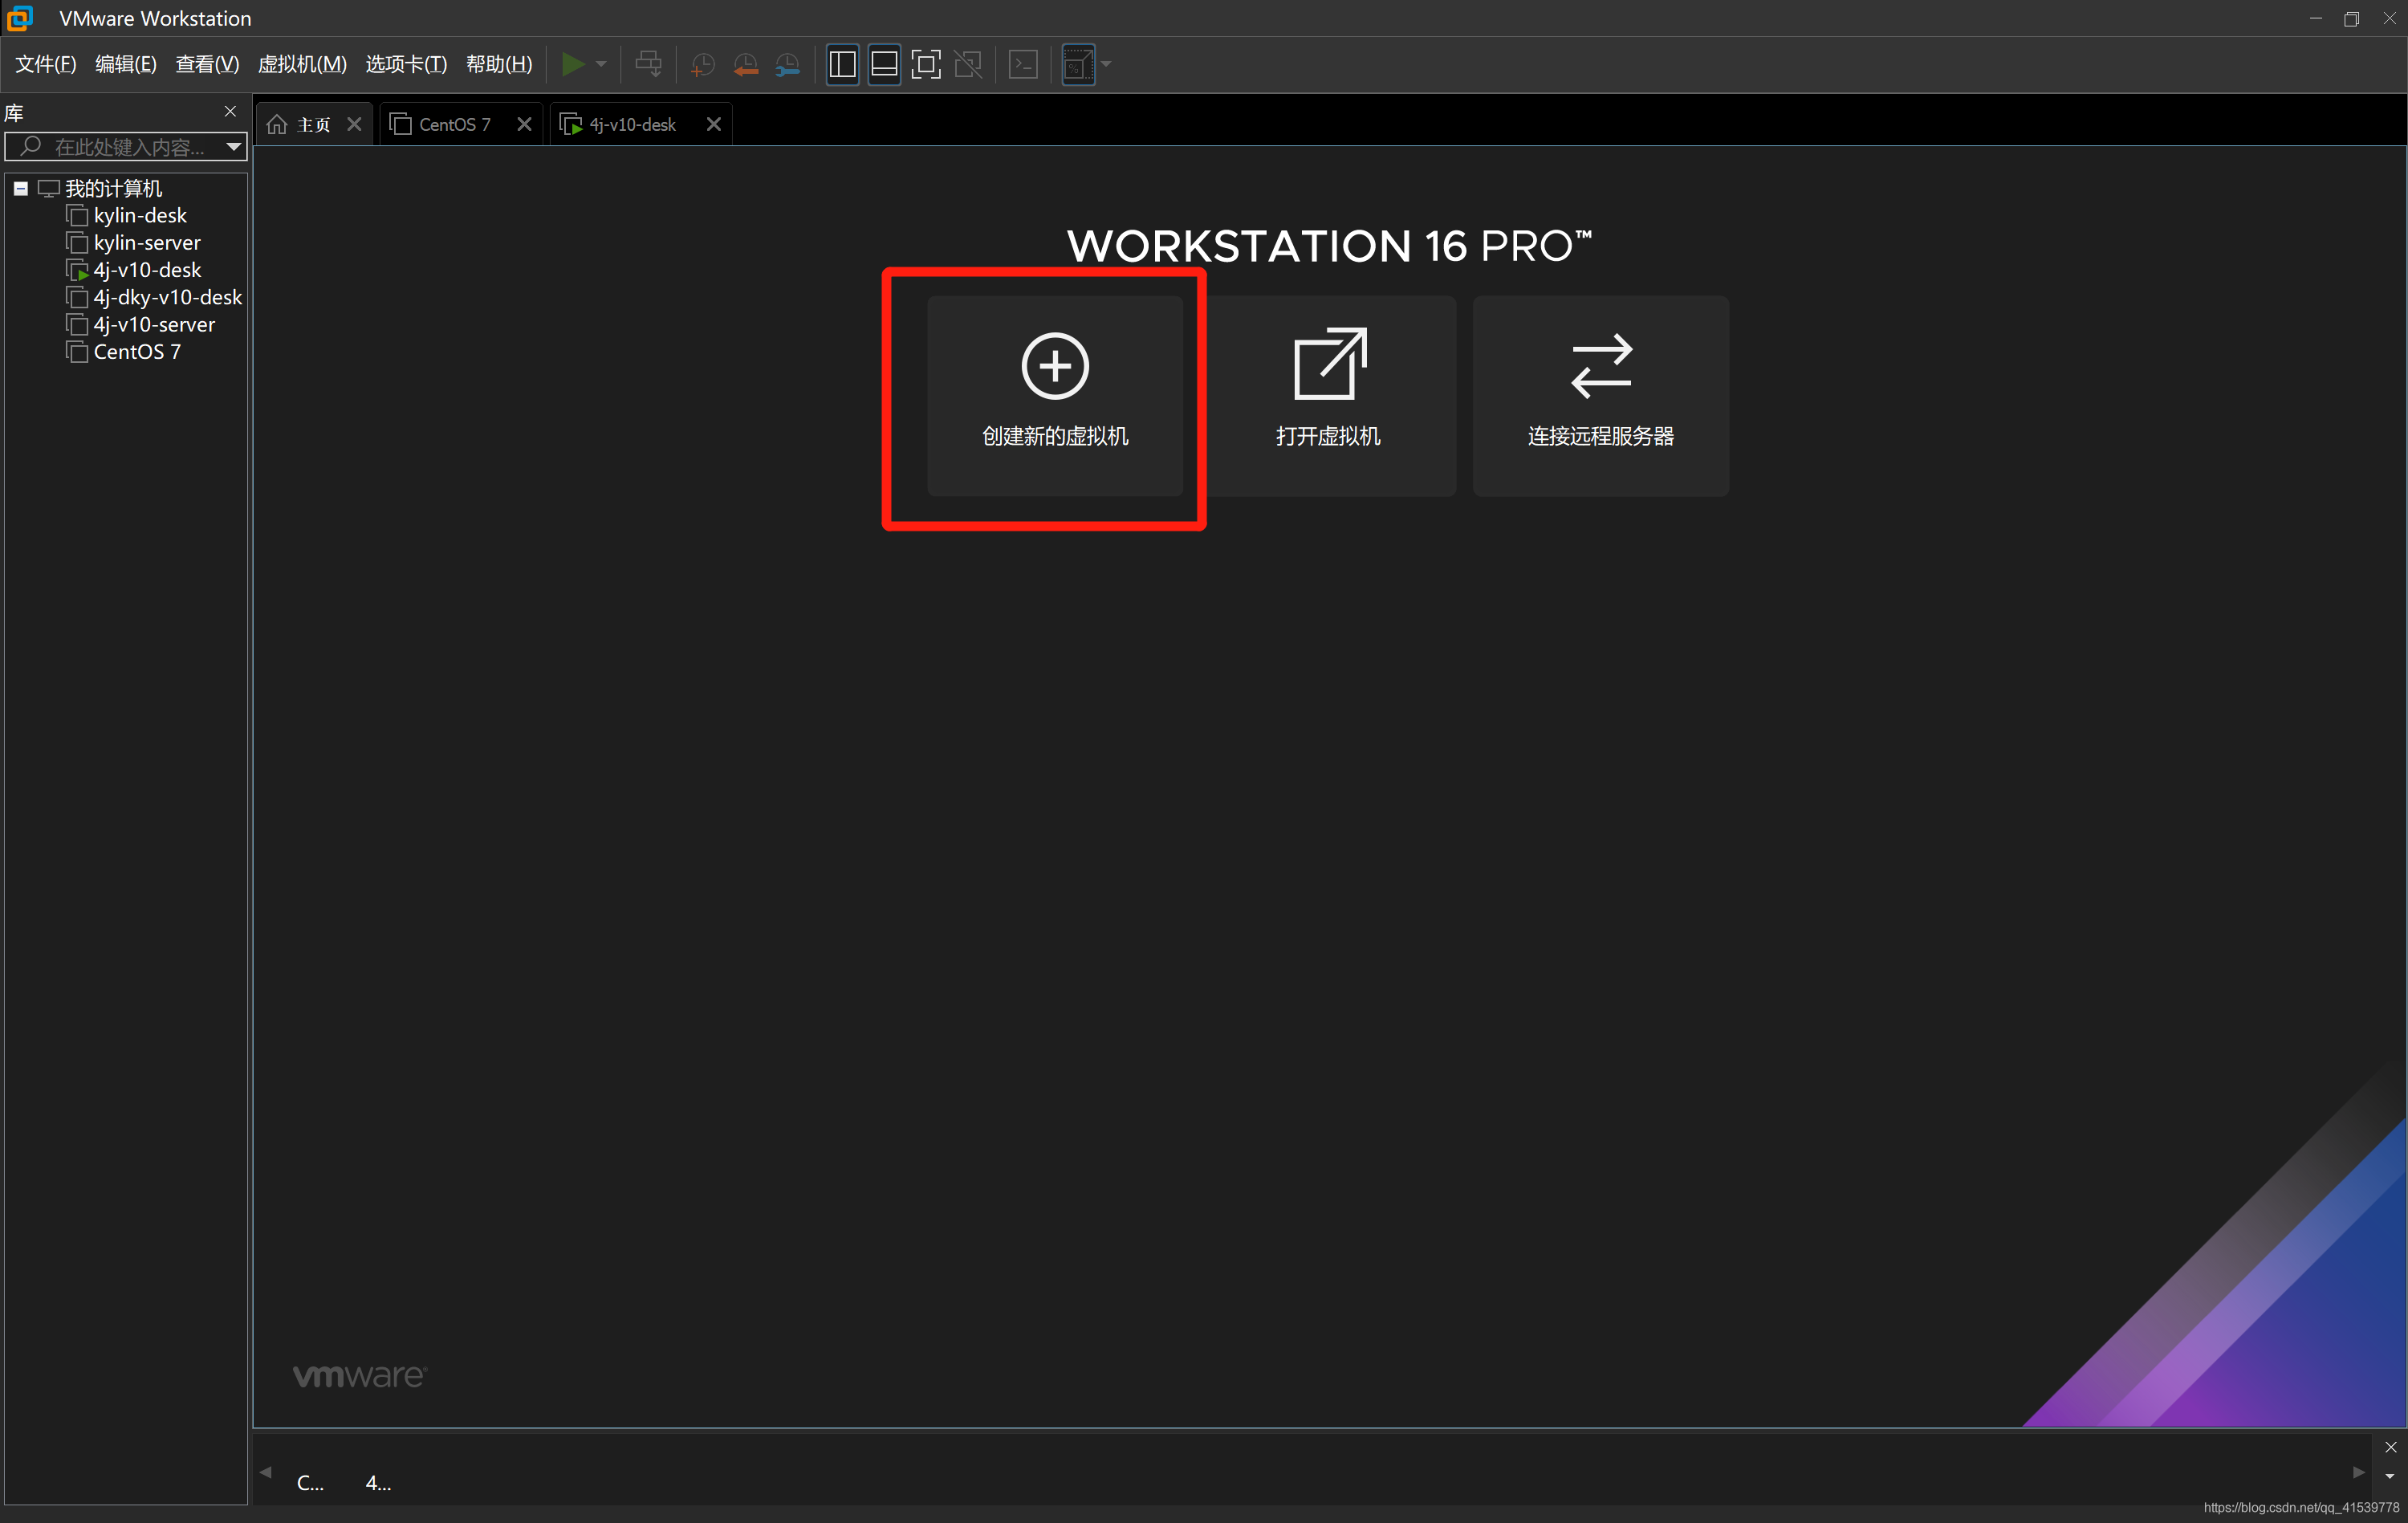Click the green Power On play button
The width and height of the screenshot is (2408, 1523).
573,65
